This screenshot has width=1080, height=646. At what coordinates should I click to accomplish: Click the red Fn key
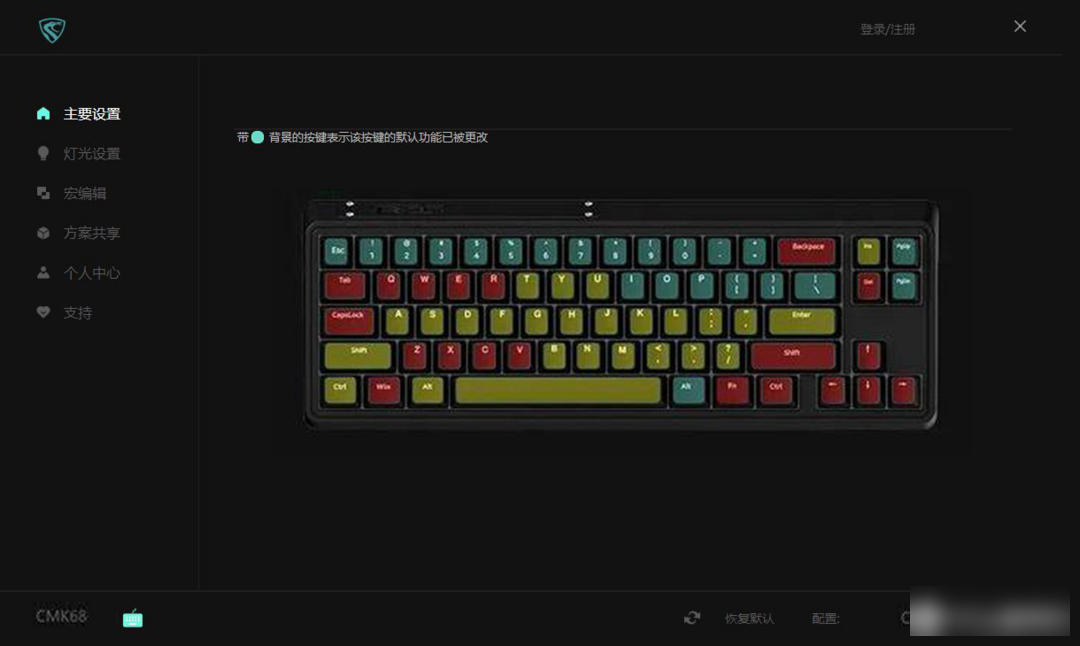pyautogui.click(x=731, y=390)
